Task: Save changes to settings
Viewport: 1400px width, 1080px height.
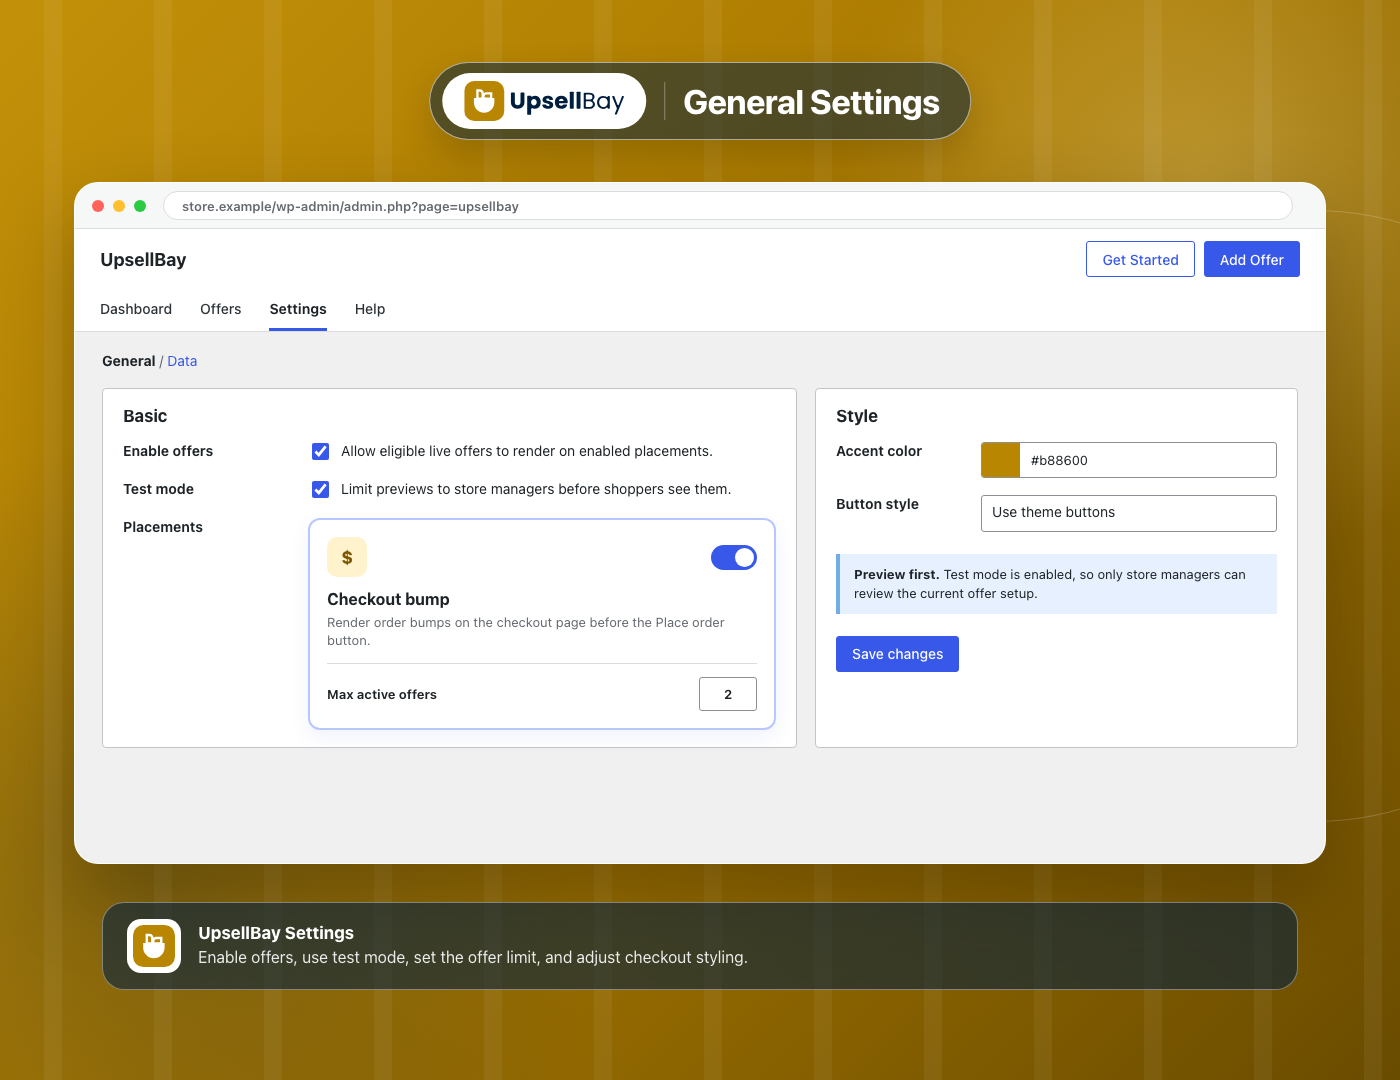Action: 897,654
